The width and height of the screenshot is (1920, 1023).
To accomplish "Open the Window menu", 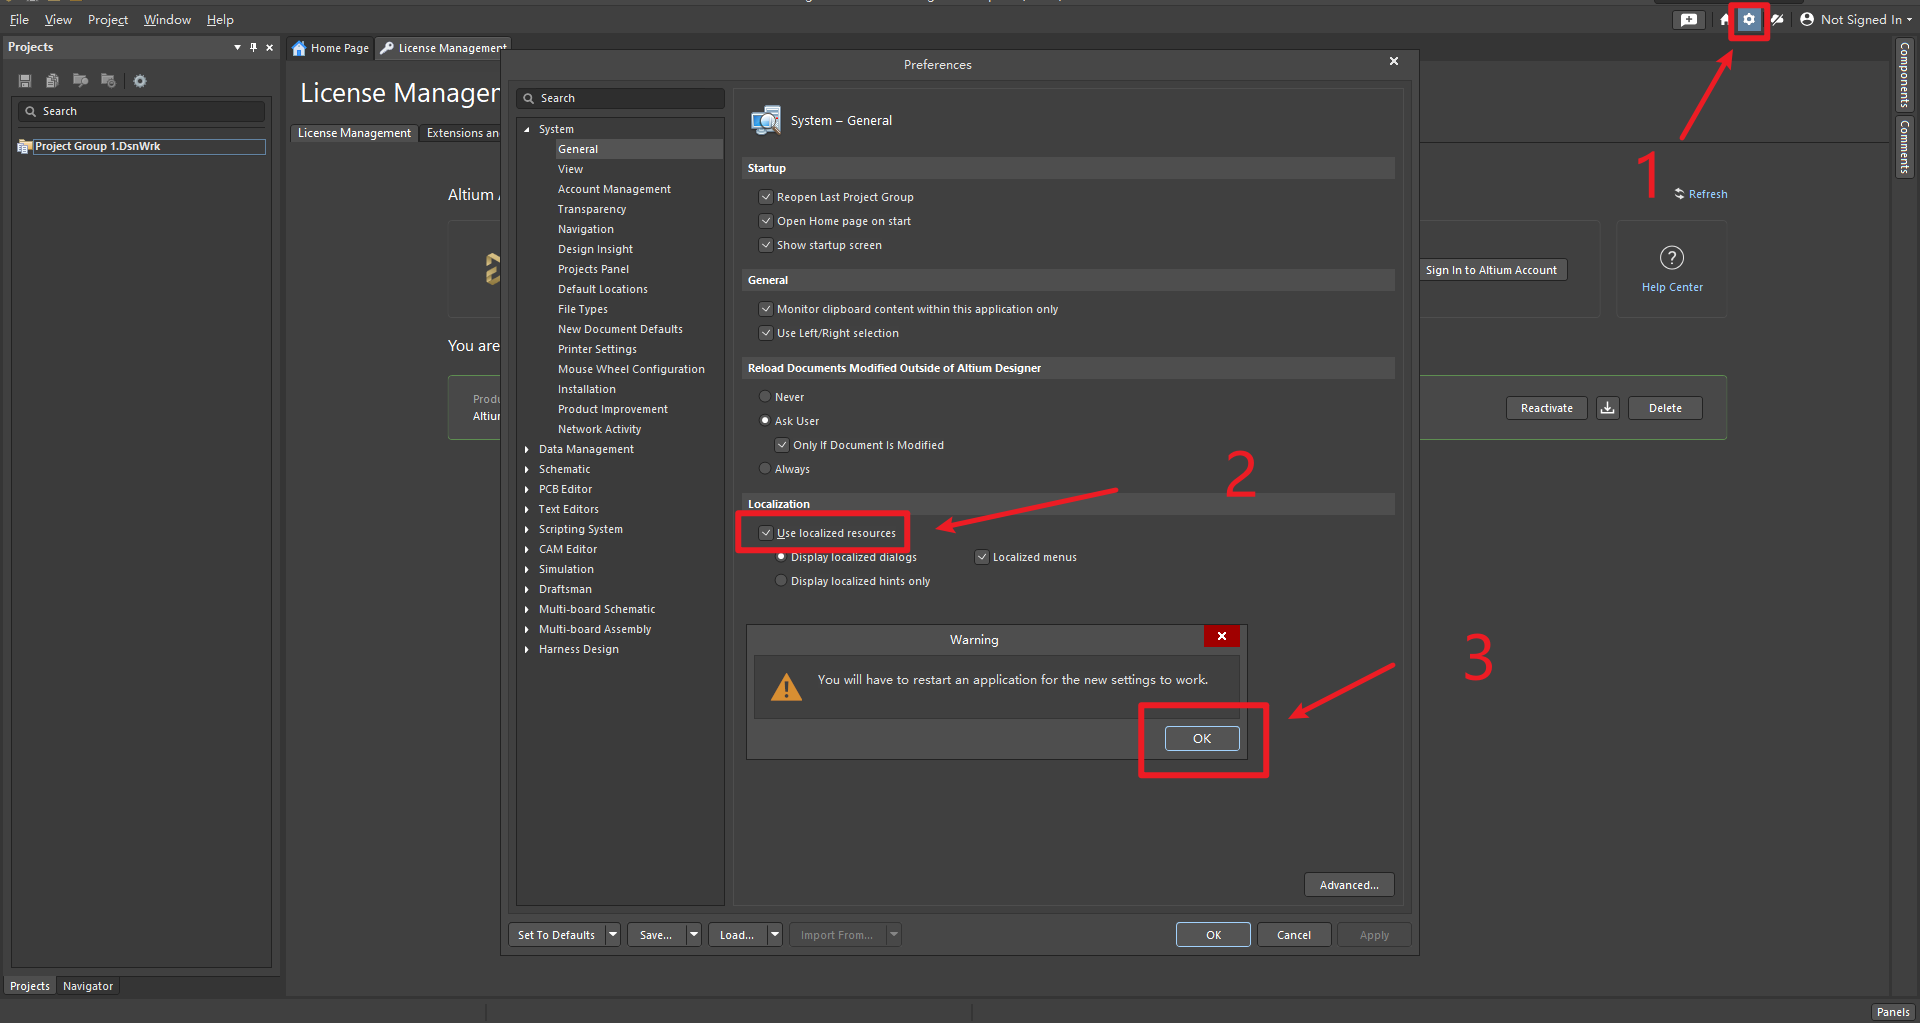I will point(167,20).
